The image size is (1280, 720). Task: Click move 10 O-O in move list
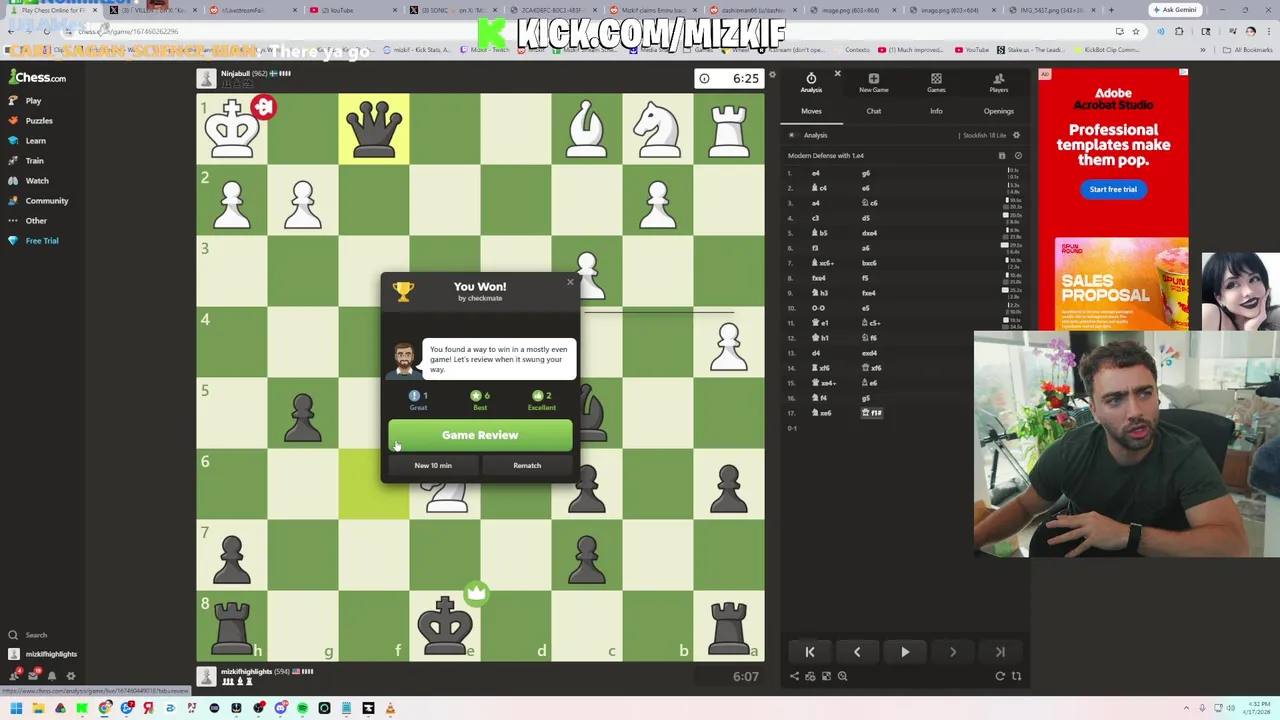click(817, 308)
